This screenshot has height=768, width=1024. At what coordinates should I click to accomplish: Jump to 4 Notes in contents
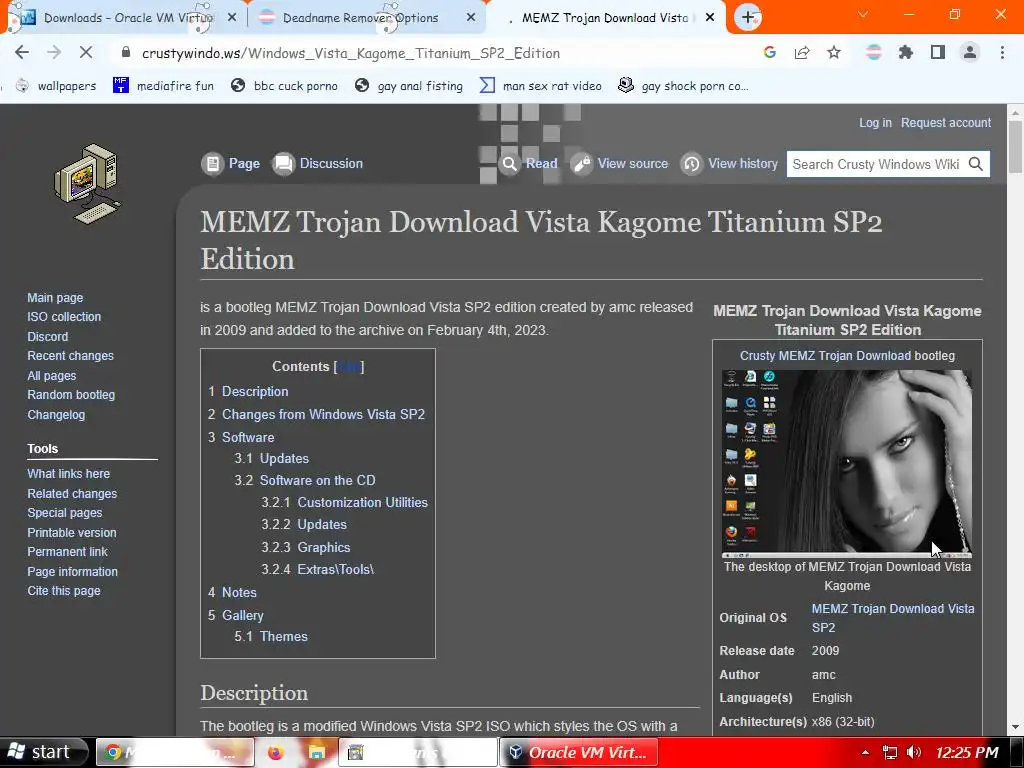(232, 592)
